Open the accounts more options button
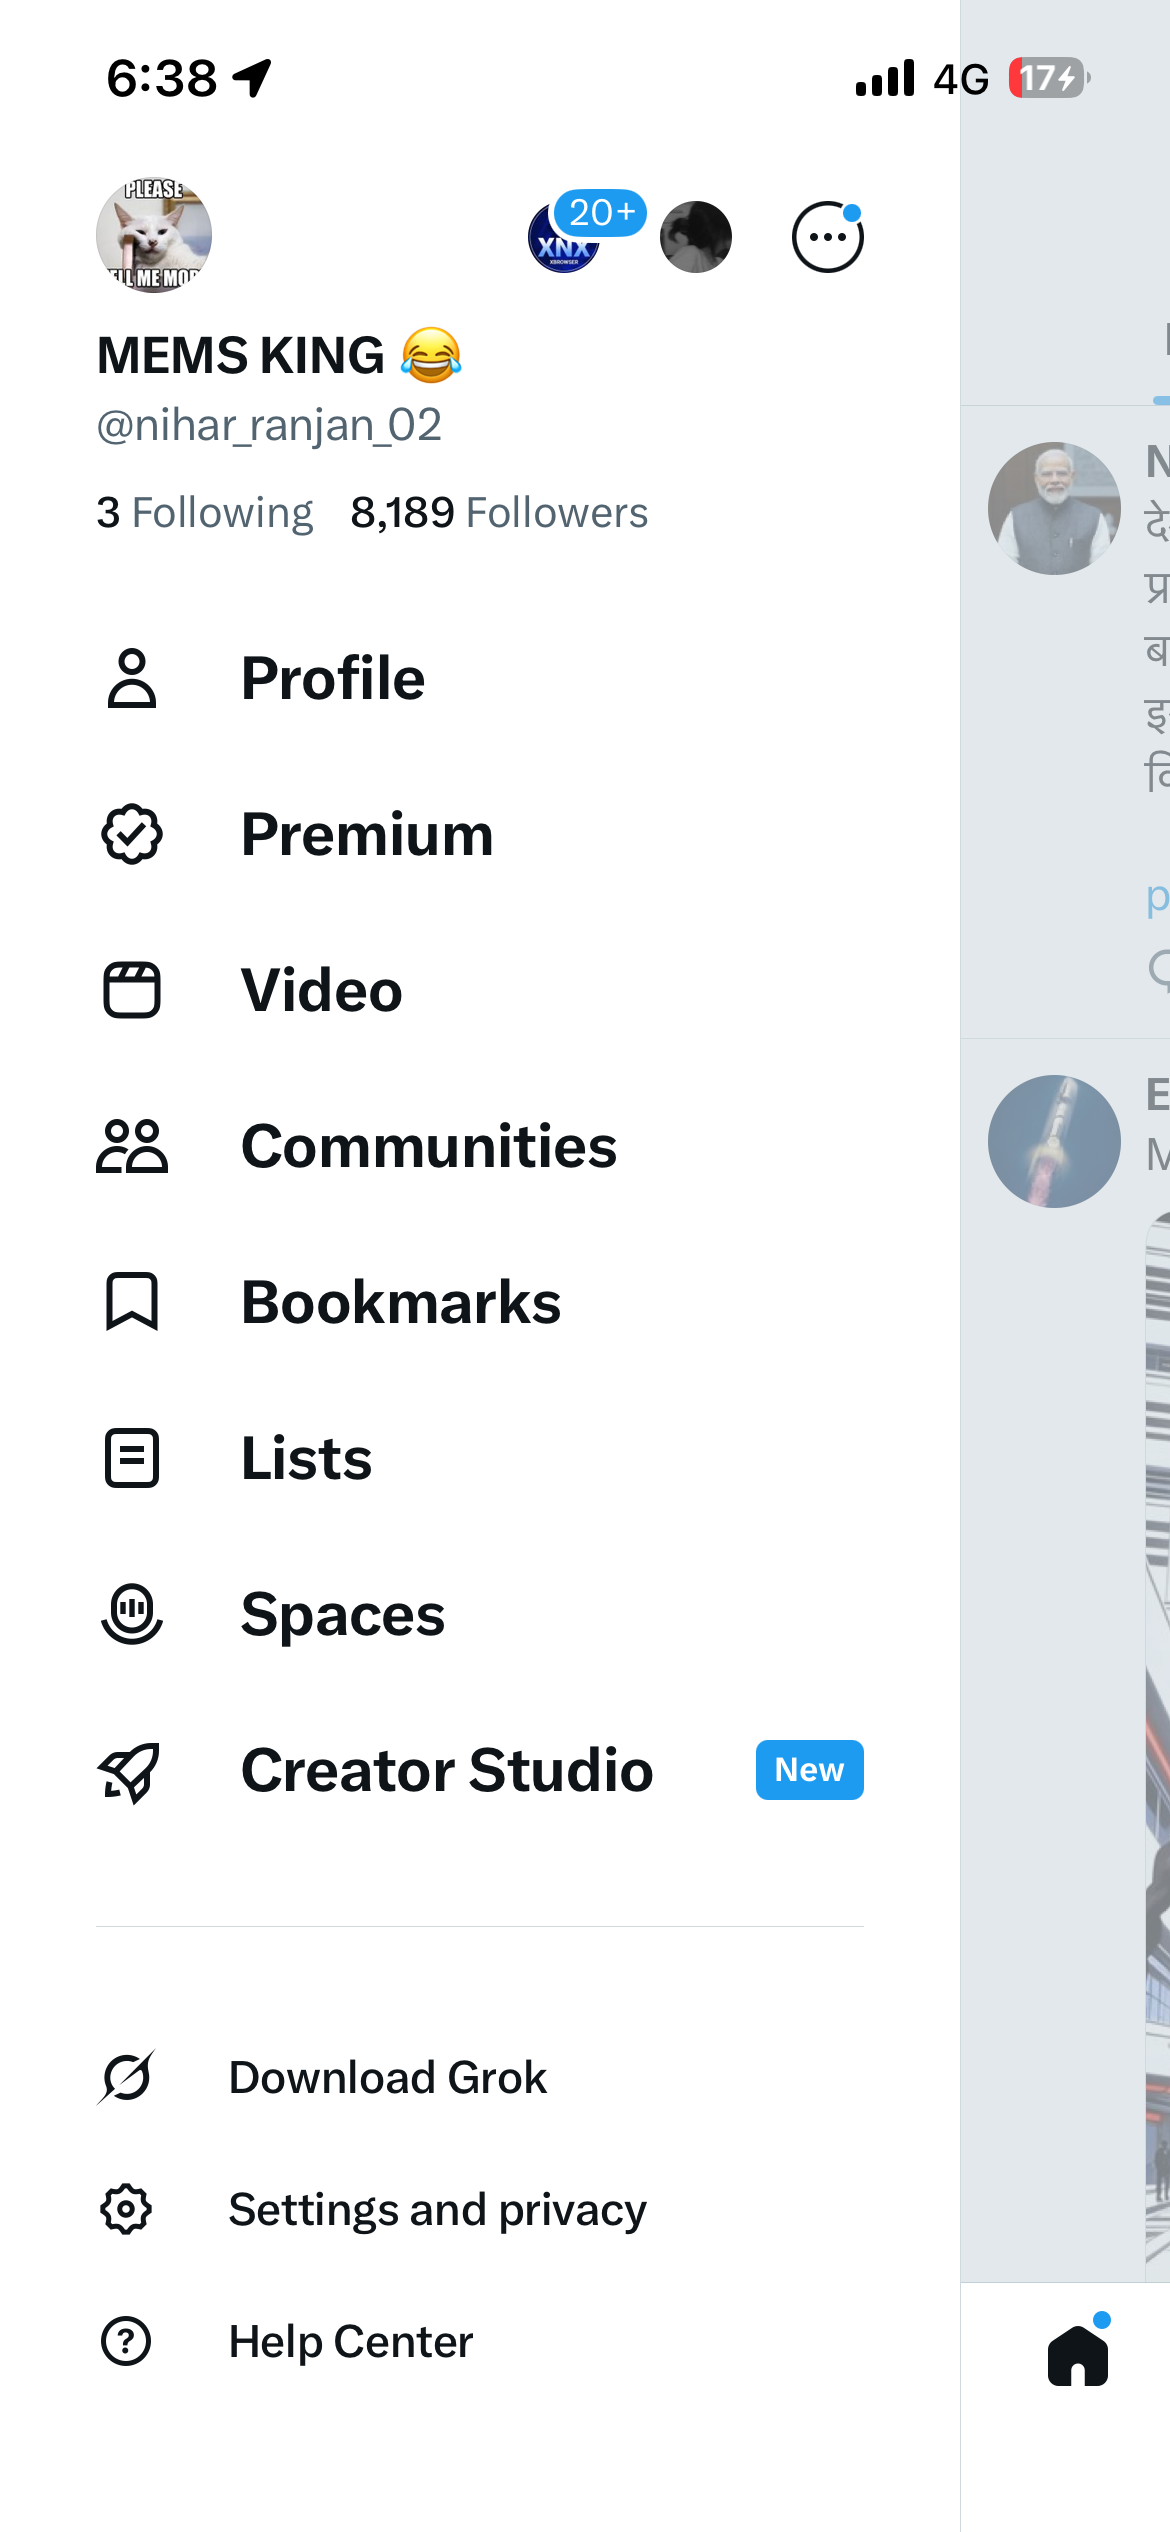This screenshot has width=1170, height=2532. [827, 237]
